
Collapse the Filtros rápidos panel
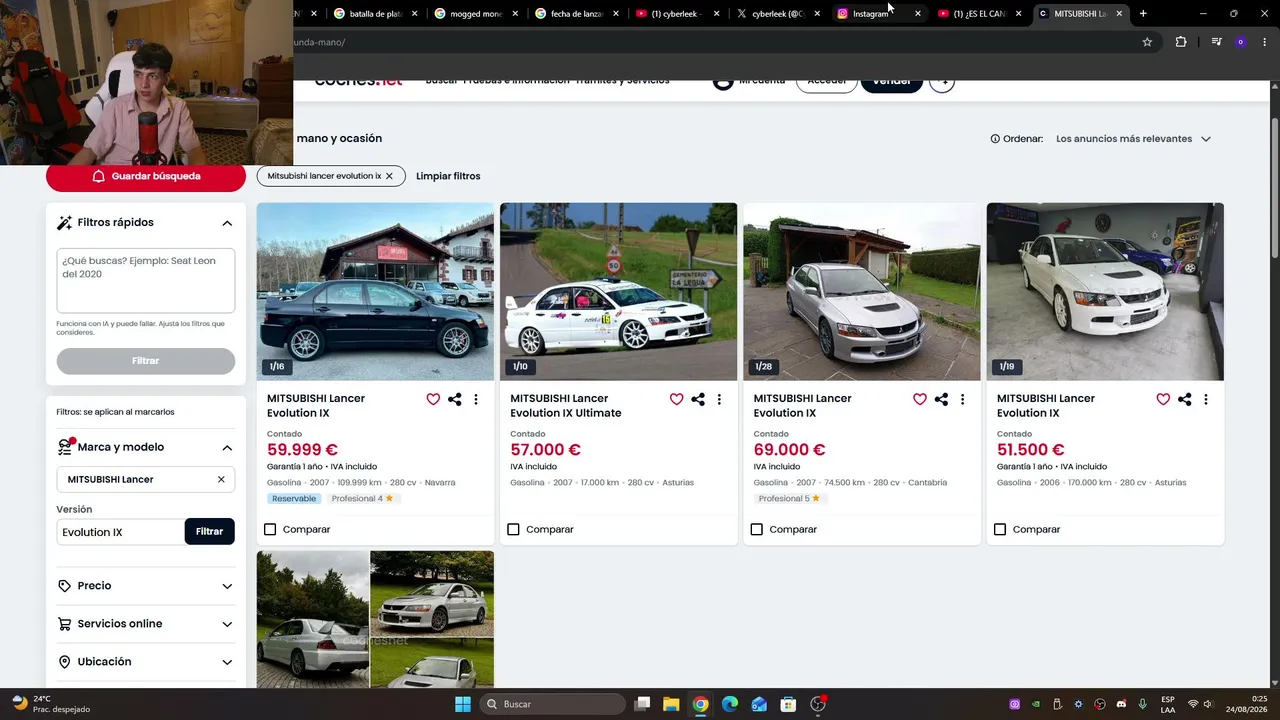pos(227,223)
